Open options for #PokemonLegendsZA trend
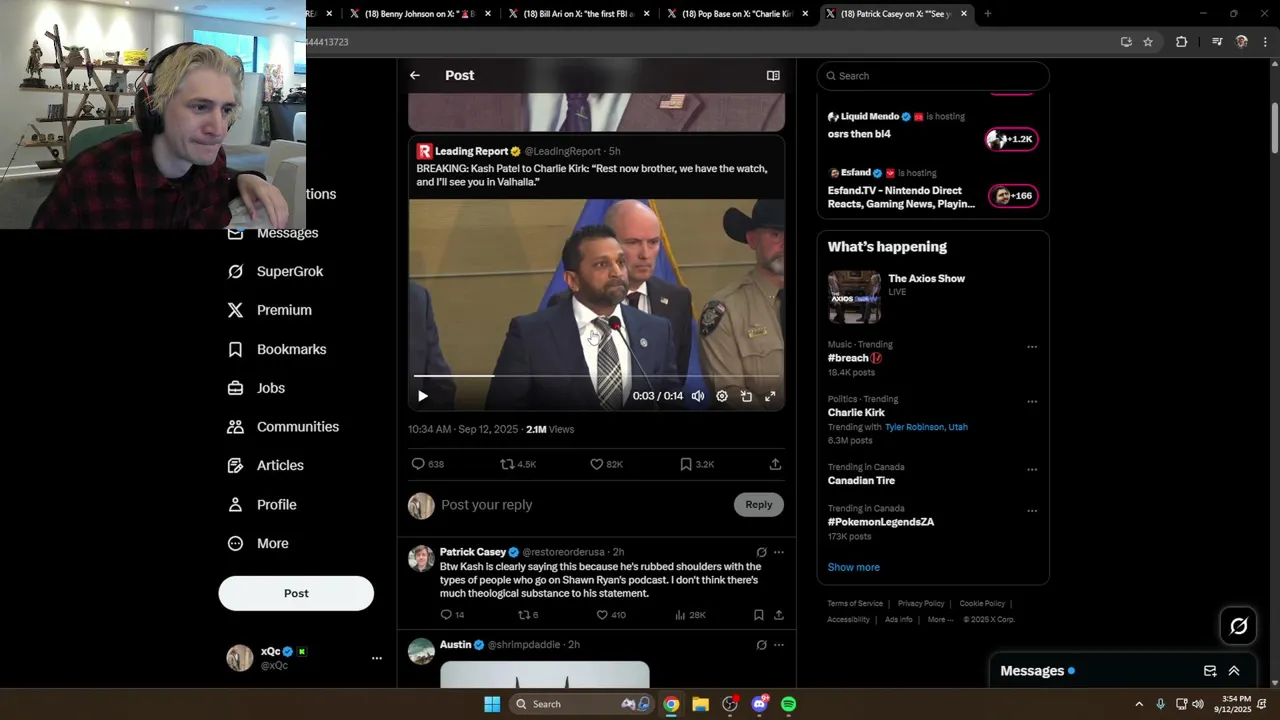Image resolution: width=1280 pixels, height=720 pixels. 1032,511
